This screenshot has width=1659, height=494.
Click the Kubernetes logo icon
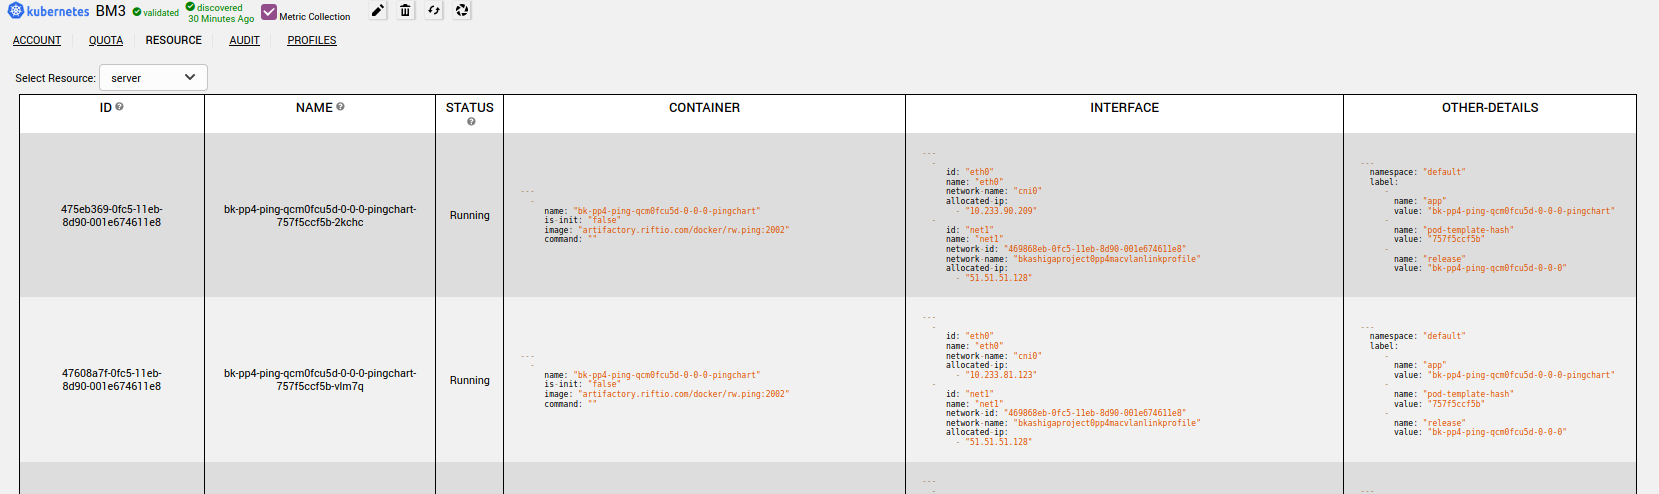click(x=16, y=11)
